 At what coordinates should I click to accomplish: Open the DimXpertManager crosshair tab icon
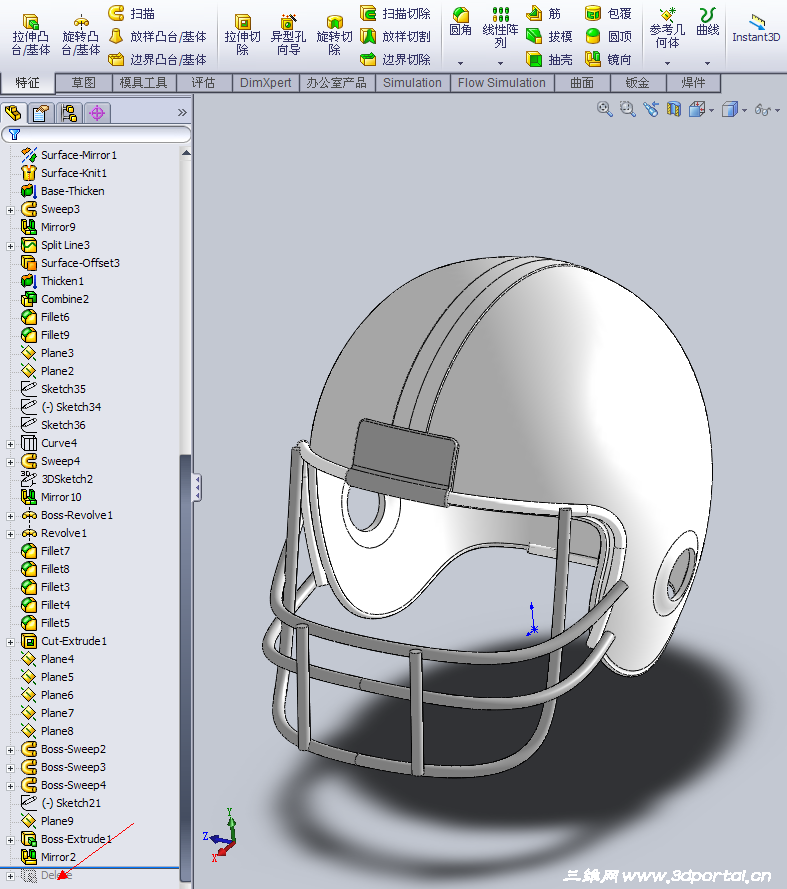coord(97,113)
